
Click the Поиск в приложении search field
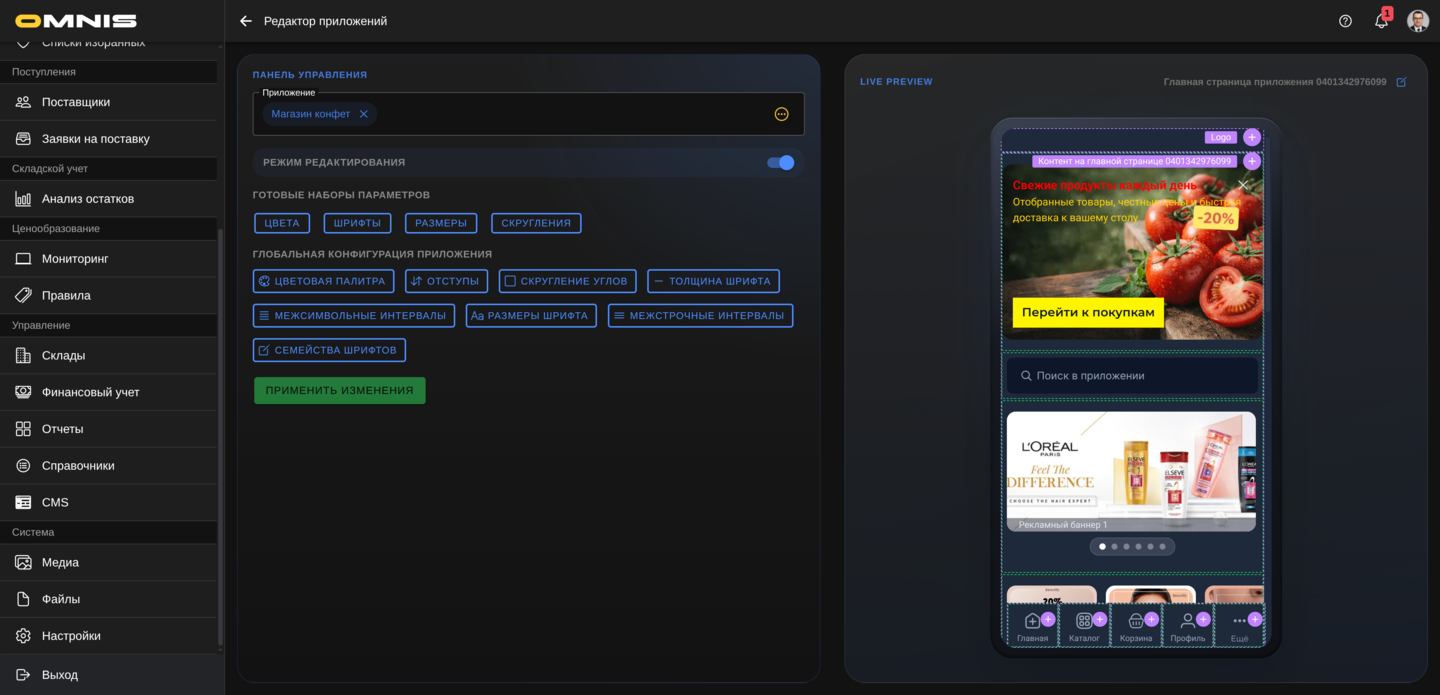coord(1131,376)
